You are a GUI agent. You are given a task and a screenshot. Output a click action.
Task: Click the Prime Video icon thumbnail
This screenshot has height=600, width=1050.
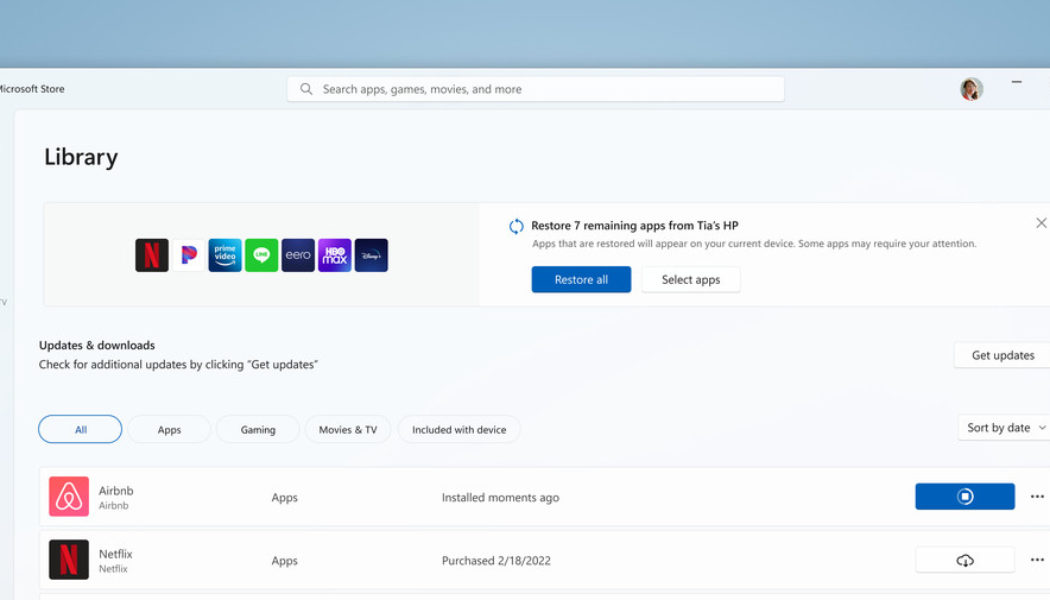point(224,254)
